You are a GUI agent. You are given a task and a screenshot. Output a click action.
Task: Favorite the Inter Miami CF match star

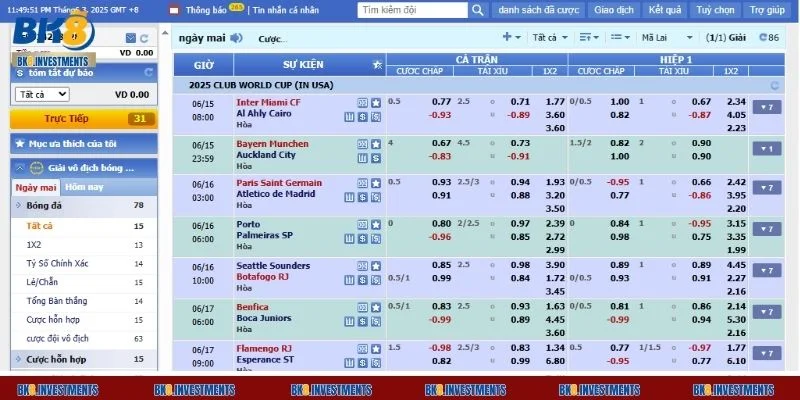pos(376,103)
